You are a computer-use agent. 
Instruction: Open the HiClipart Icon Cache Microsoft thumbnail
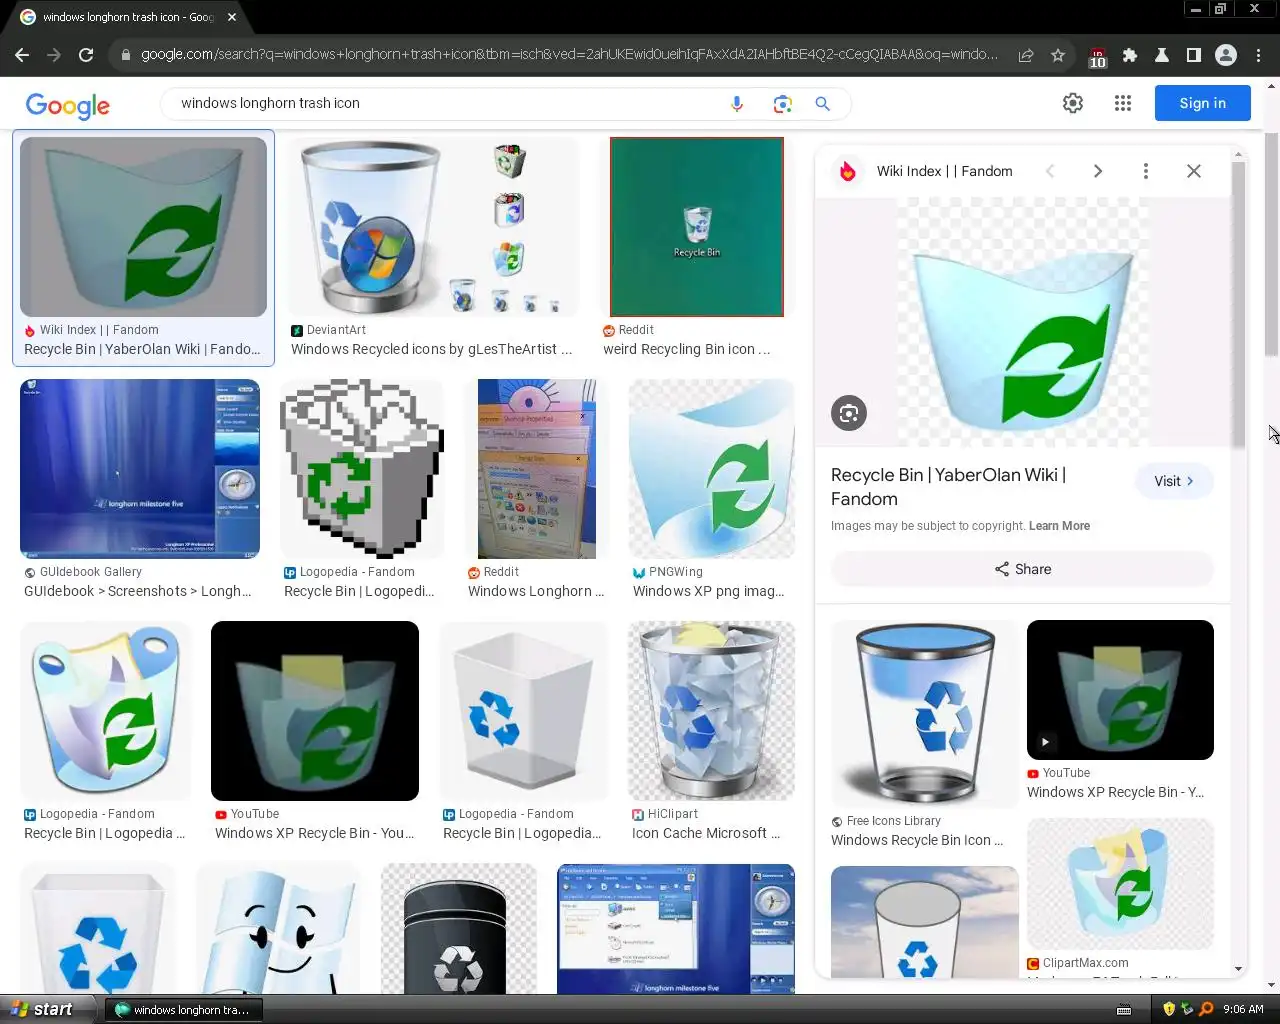pos(712,711)
